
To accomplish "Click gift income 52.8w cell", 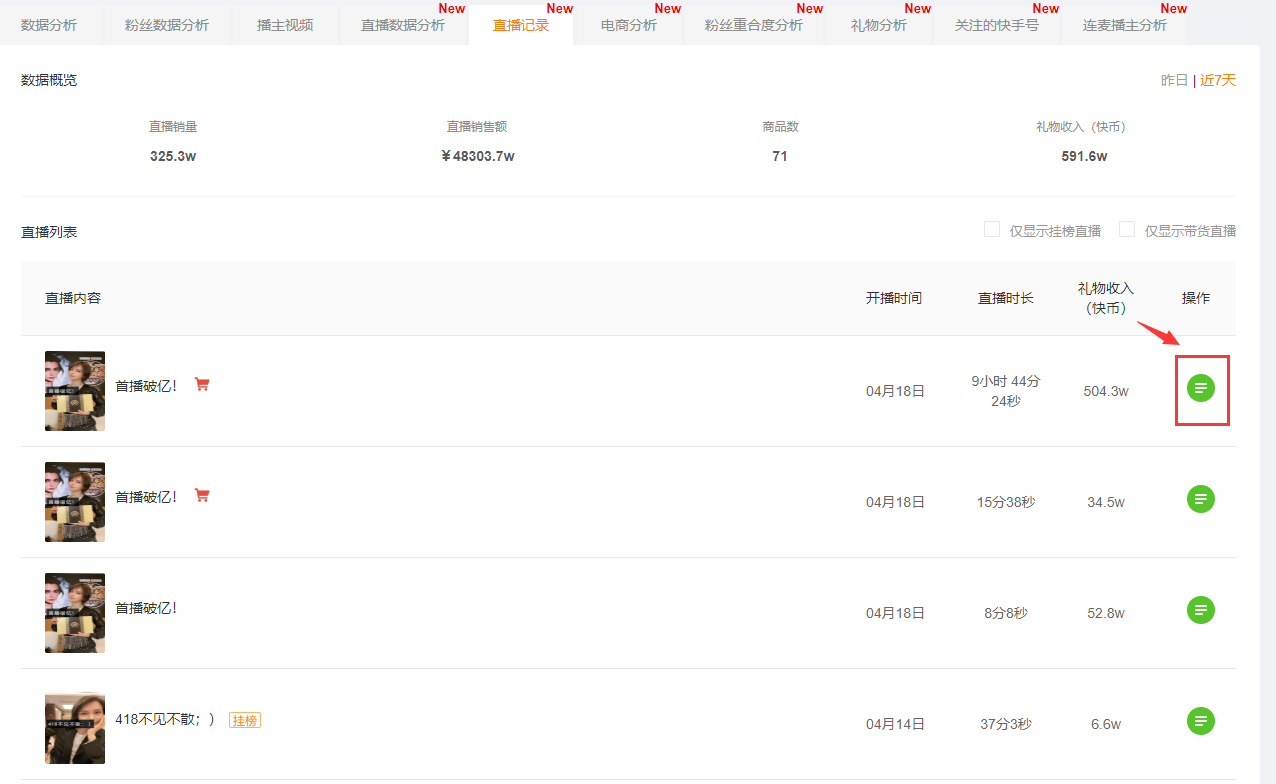I will [x=1106, y=613].
